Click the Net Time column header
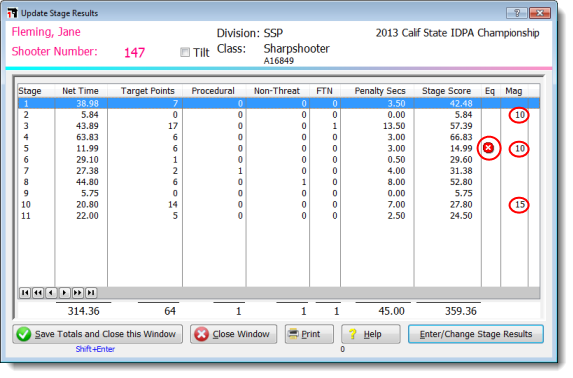 (80, 91)
